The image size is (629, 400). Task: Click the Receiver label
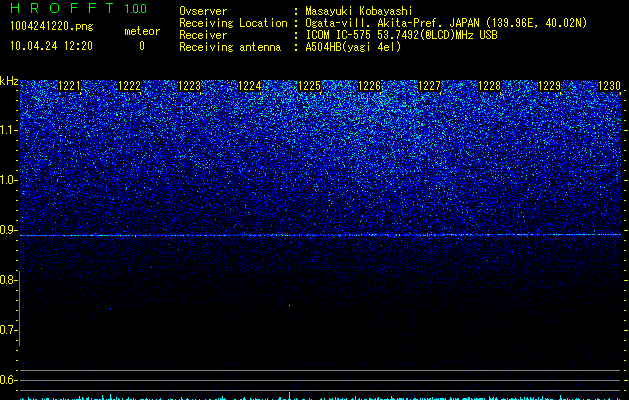pos(203,35)
